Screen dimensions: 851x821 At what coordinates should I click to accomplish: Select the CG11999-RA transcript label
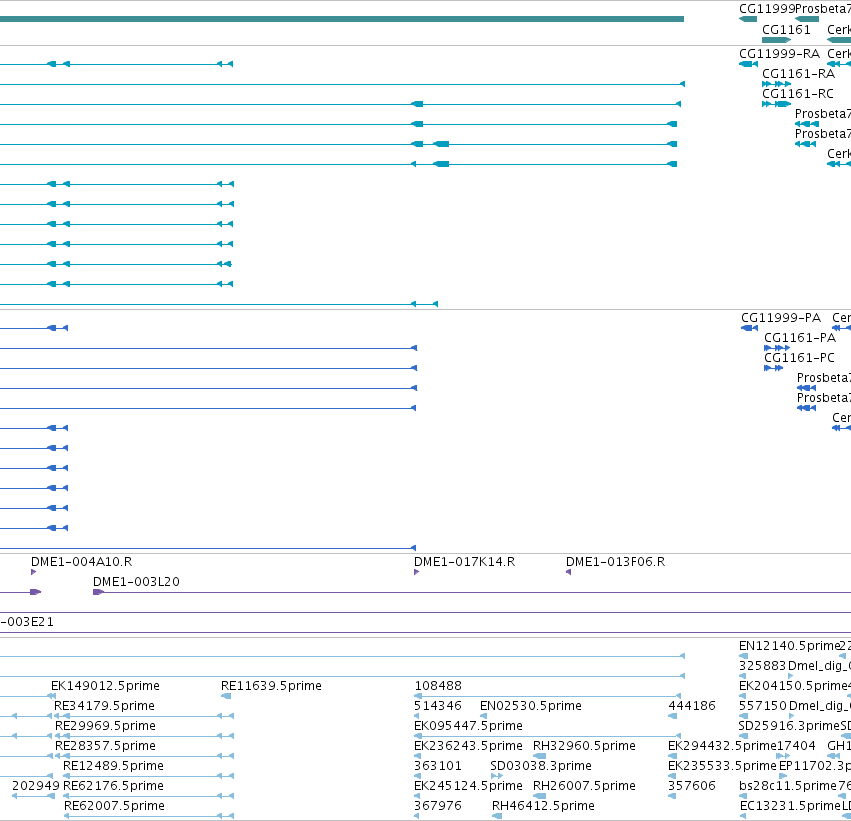click(779, 54)
